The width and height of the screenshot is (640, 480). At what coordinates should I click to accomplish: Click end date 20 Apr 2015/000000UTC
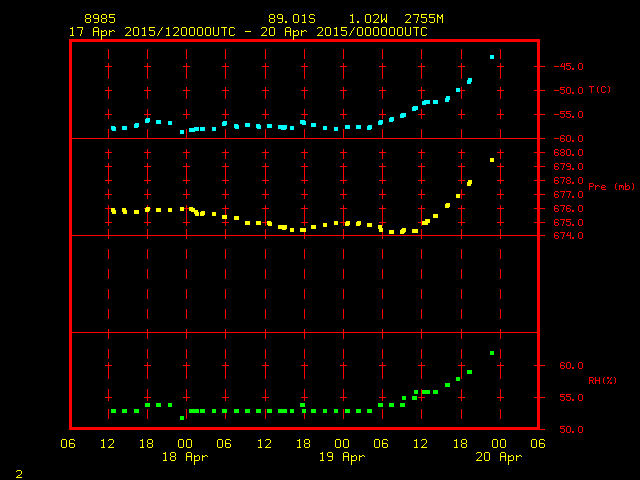coord(344,32)
